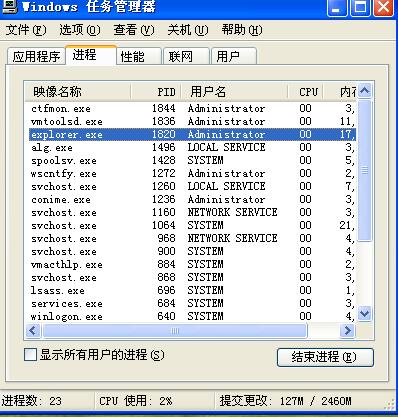This screenshot has height=417, width=398.
Task: Select svchost.exe with PID 900
Action: click(192, 251)
